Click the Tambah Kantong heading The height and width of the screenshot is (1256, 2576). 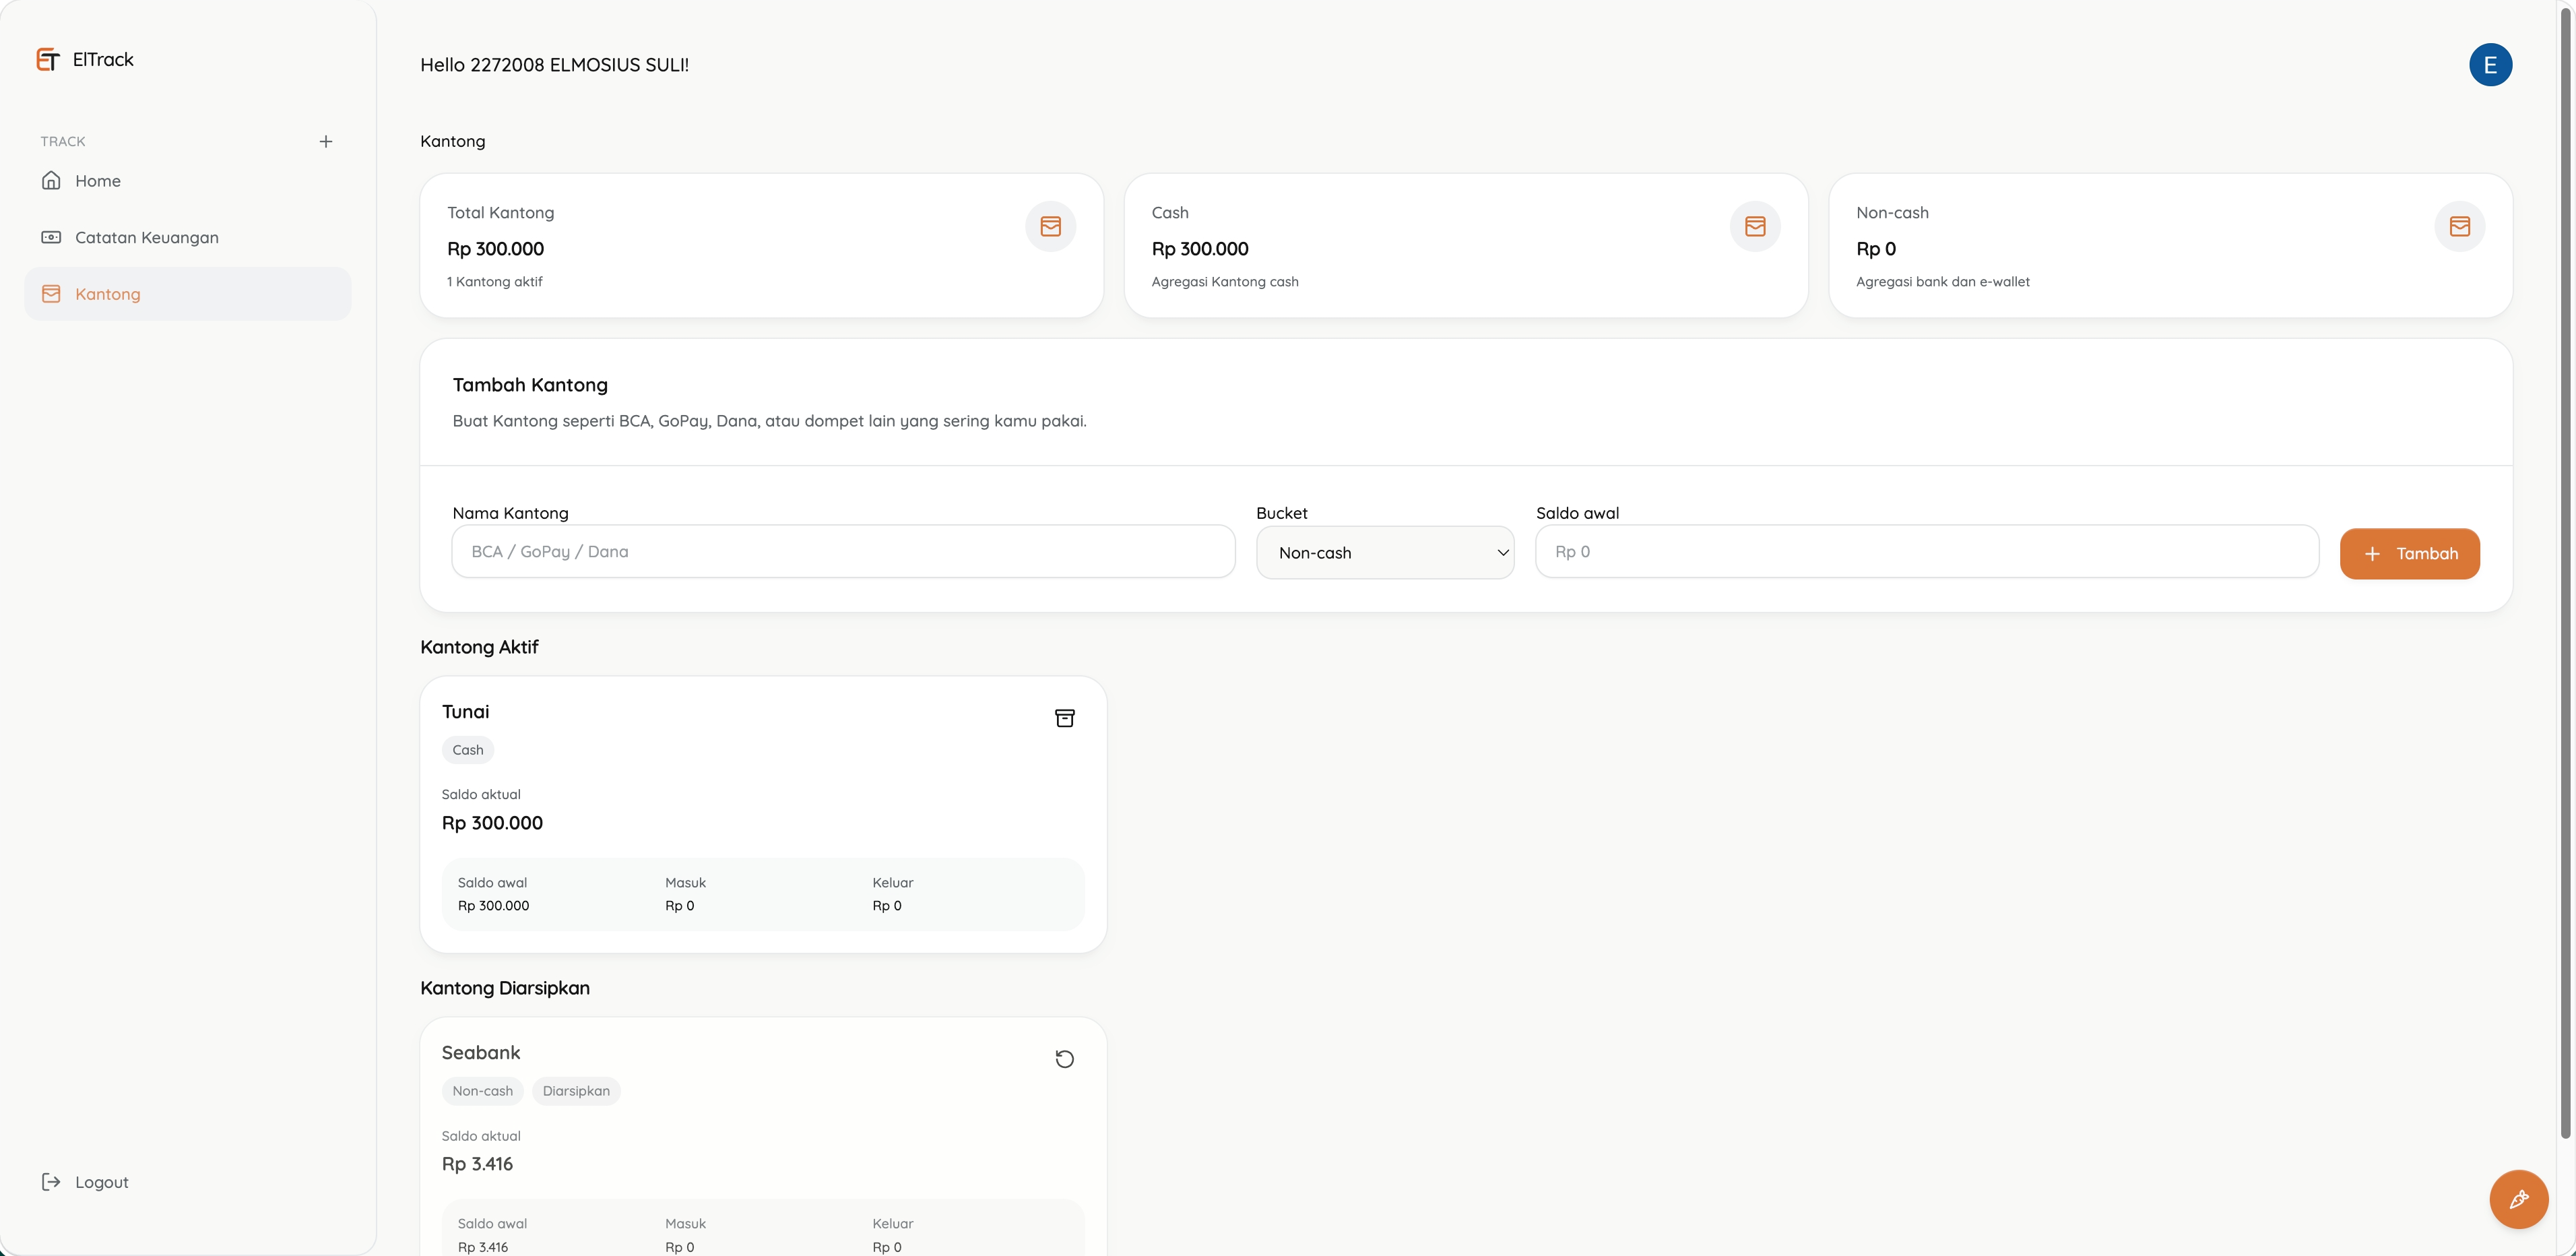click(530, 385)
